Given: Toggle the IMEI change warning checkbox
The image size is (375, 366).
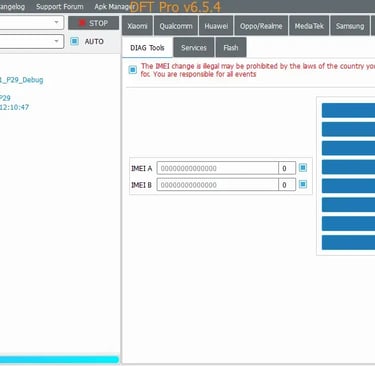Looking at the screenshot, I should pos(133,70).
